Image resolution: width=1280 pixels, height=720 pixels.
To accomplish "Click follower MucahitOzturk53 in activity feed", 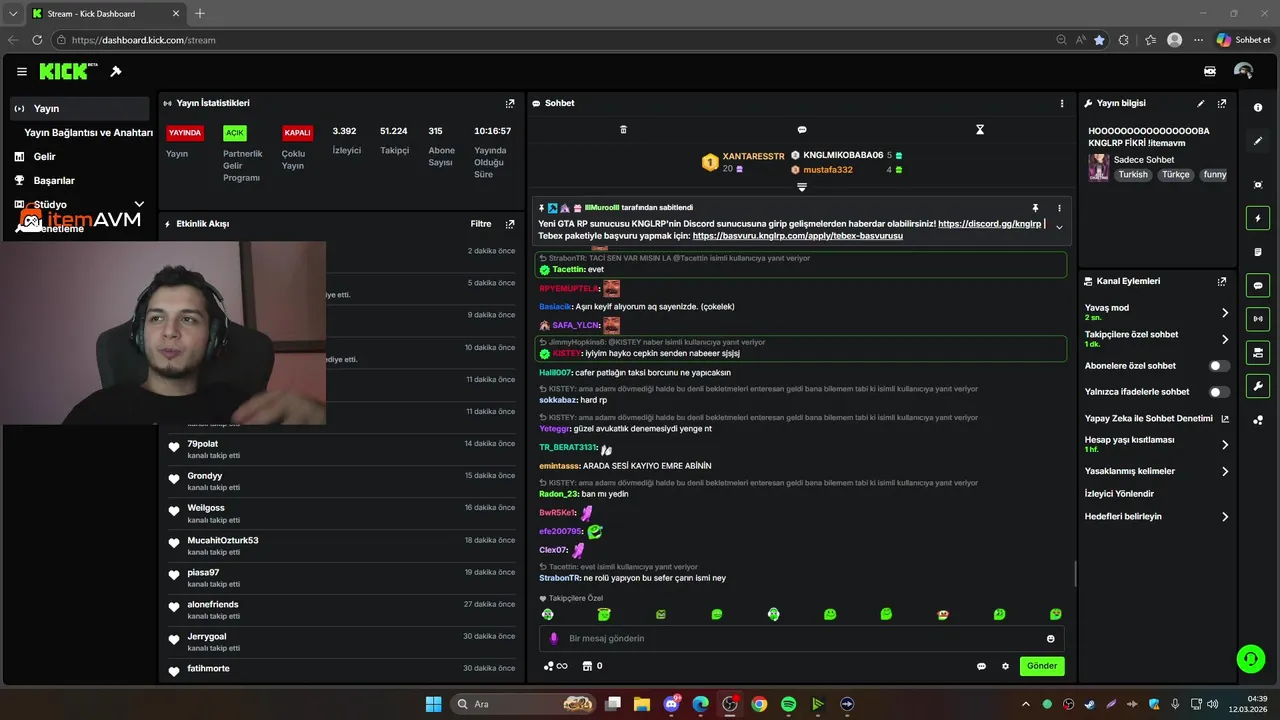I will [x=222, y=540].
